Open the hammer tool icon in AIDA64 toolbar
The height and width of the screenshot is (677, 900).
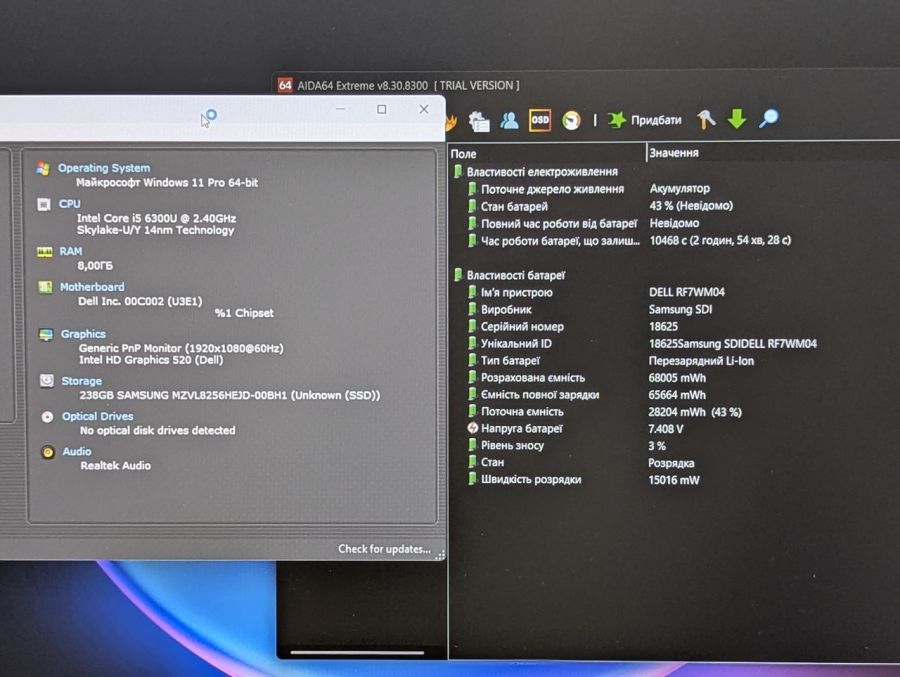706,119
